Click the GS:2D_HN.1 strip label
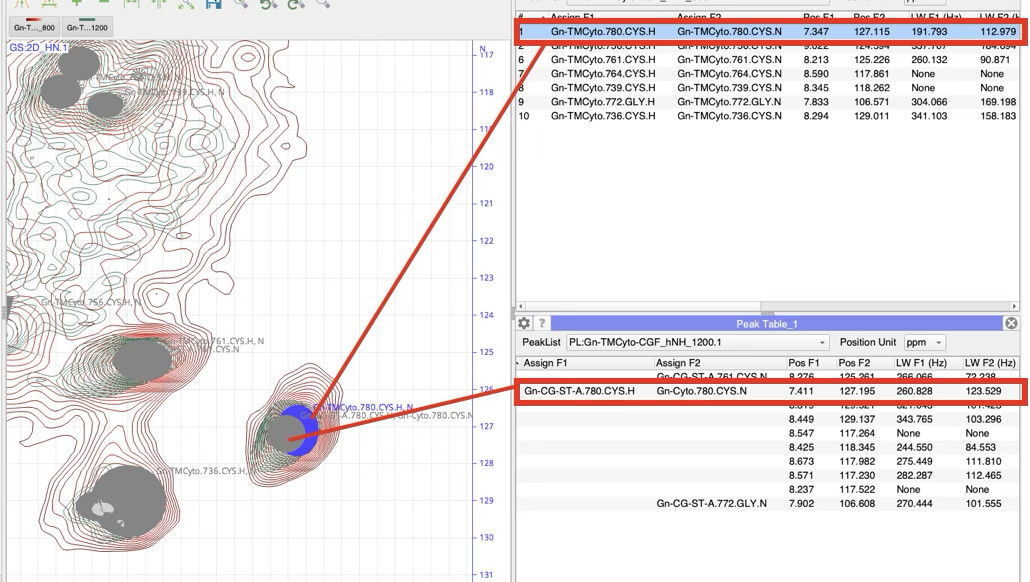Image resolution: width=1030 pixels, height=582 pixels. pyautogui.click(x=38, y=48)
